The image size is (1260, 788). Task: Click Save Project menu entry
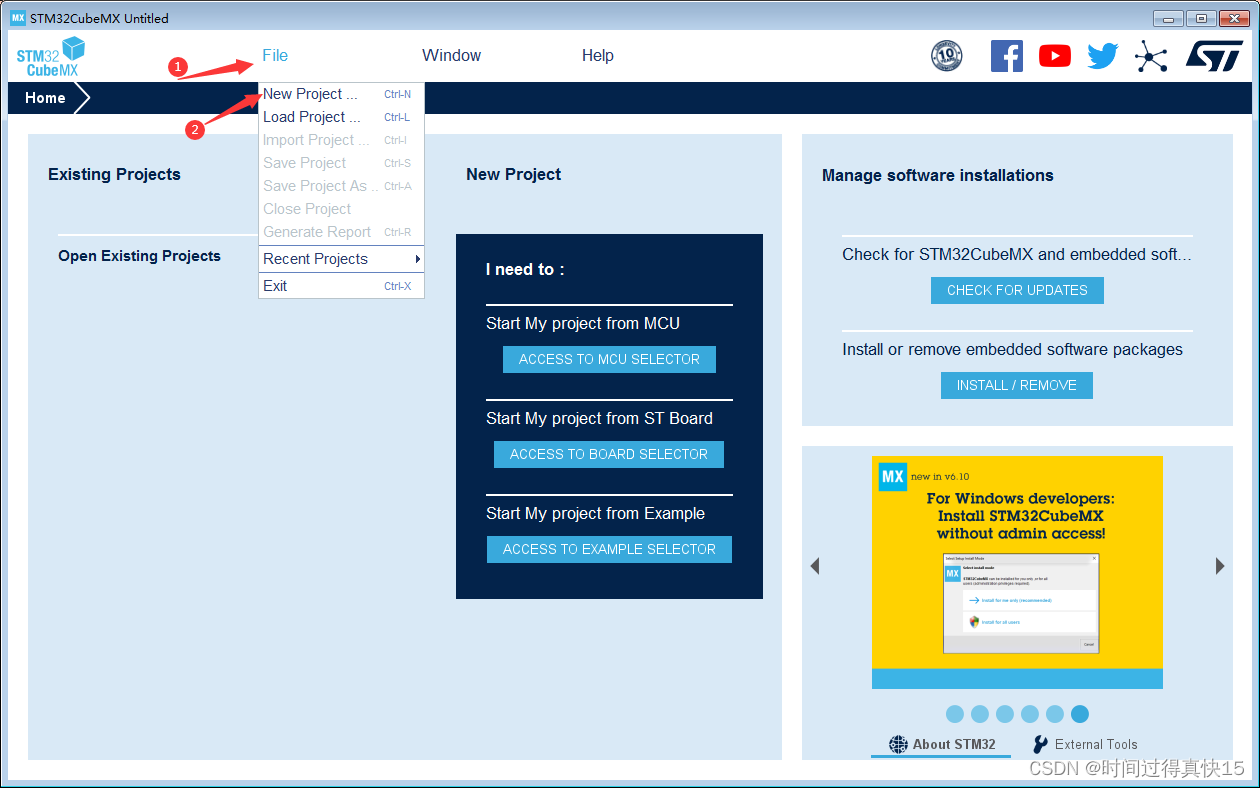pyautogui.click(x=341, y=163)
